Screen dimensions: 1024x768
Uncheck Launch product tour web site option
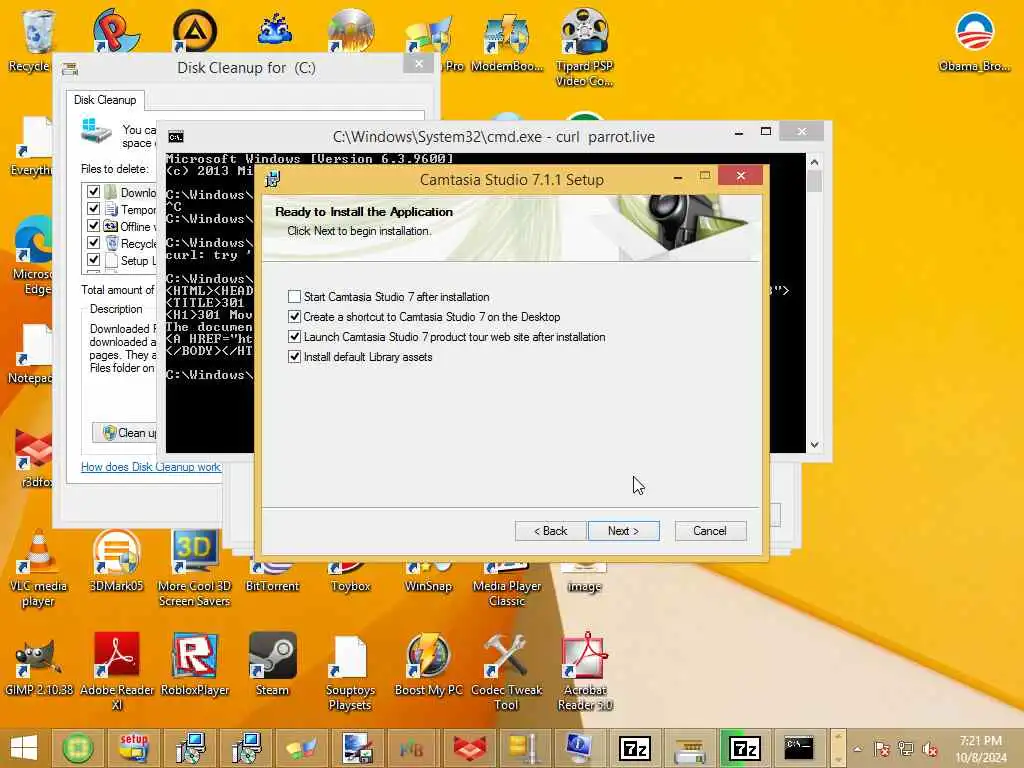click(x=295, y=337)
